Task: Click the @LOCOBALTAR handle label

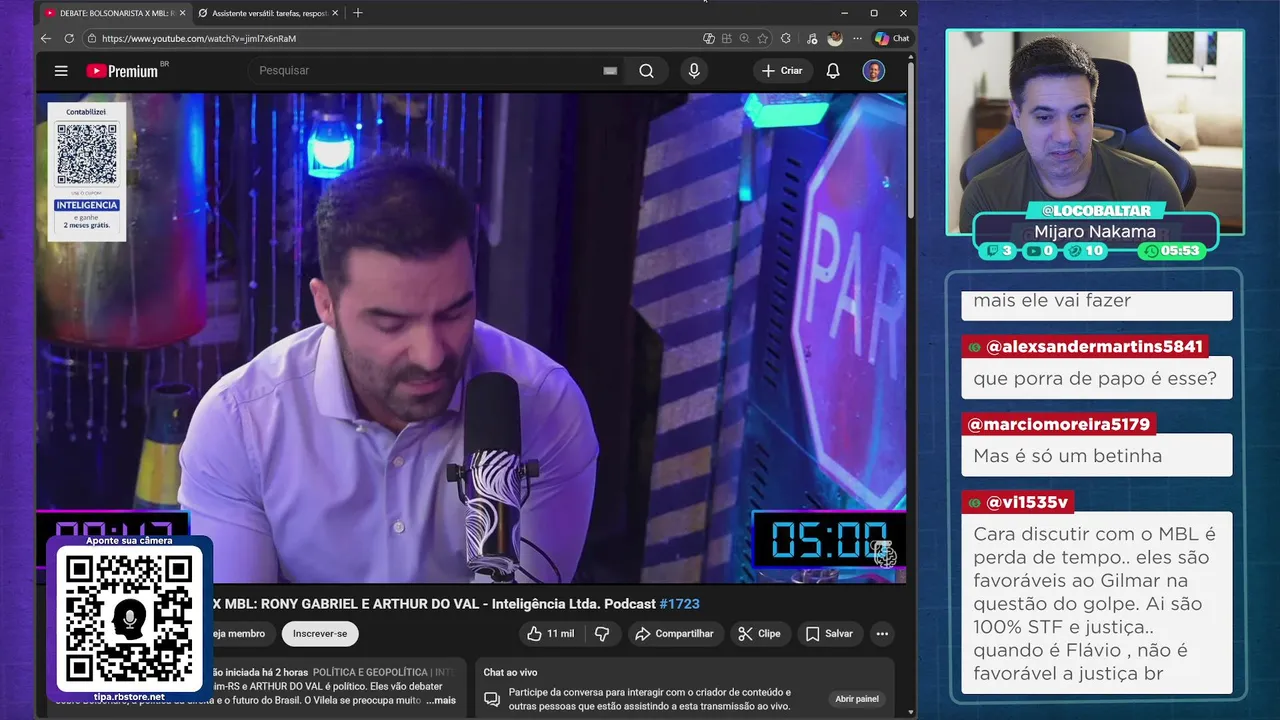Action: coord(1095,211)
